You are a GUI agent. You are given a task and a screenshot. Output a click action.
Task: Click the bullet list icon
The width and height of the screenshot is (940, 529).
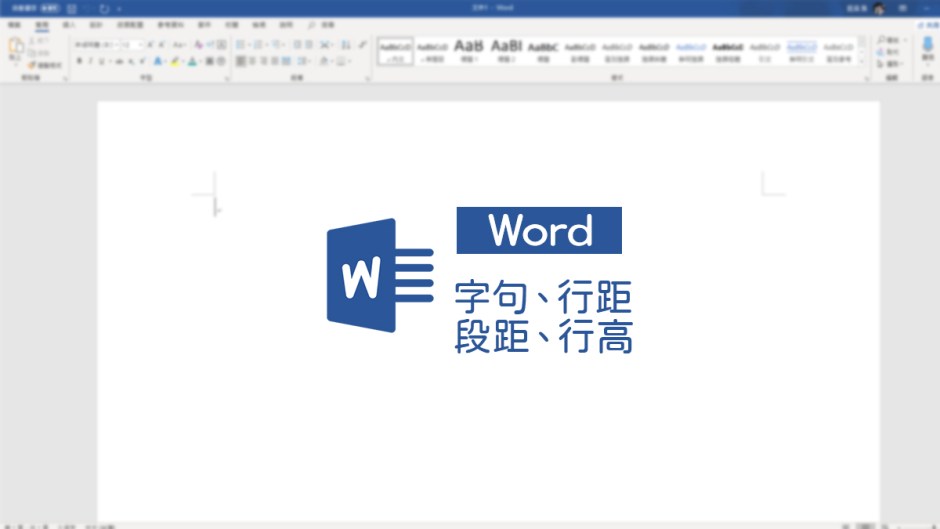pos(240,45)
